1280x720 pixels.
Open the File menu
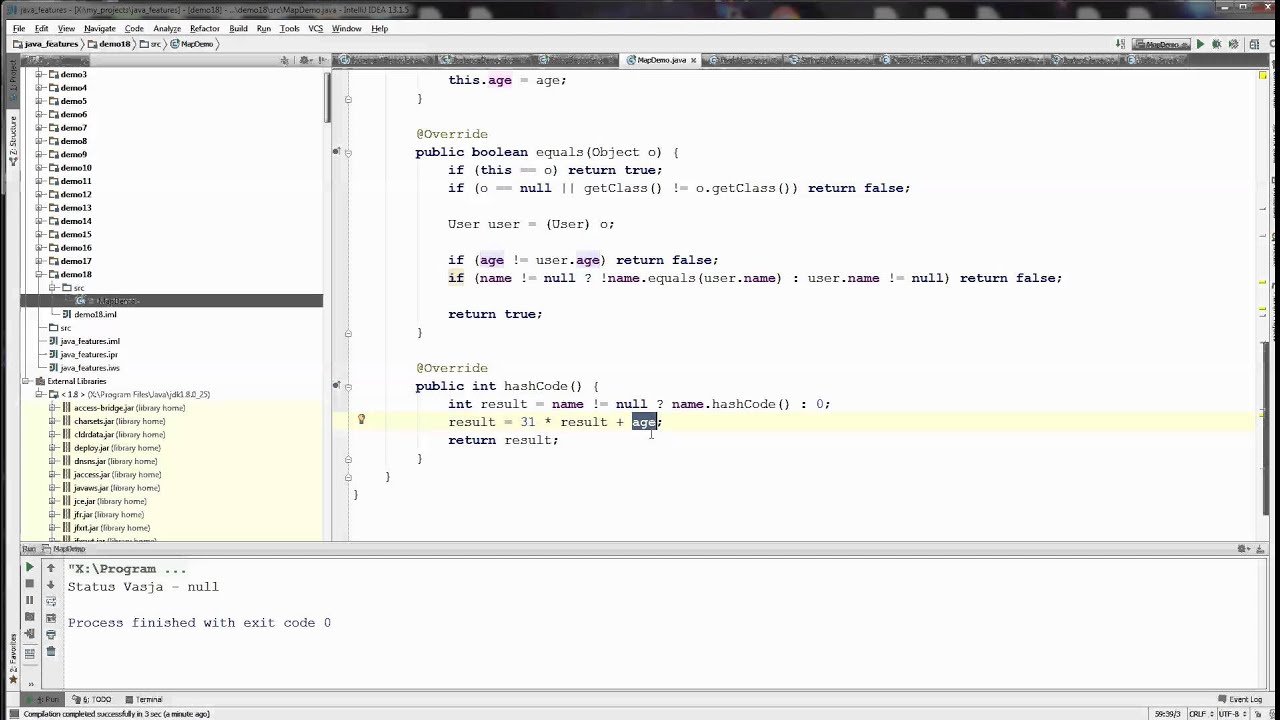18,28
